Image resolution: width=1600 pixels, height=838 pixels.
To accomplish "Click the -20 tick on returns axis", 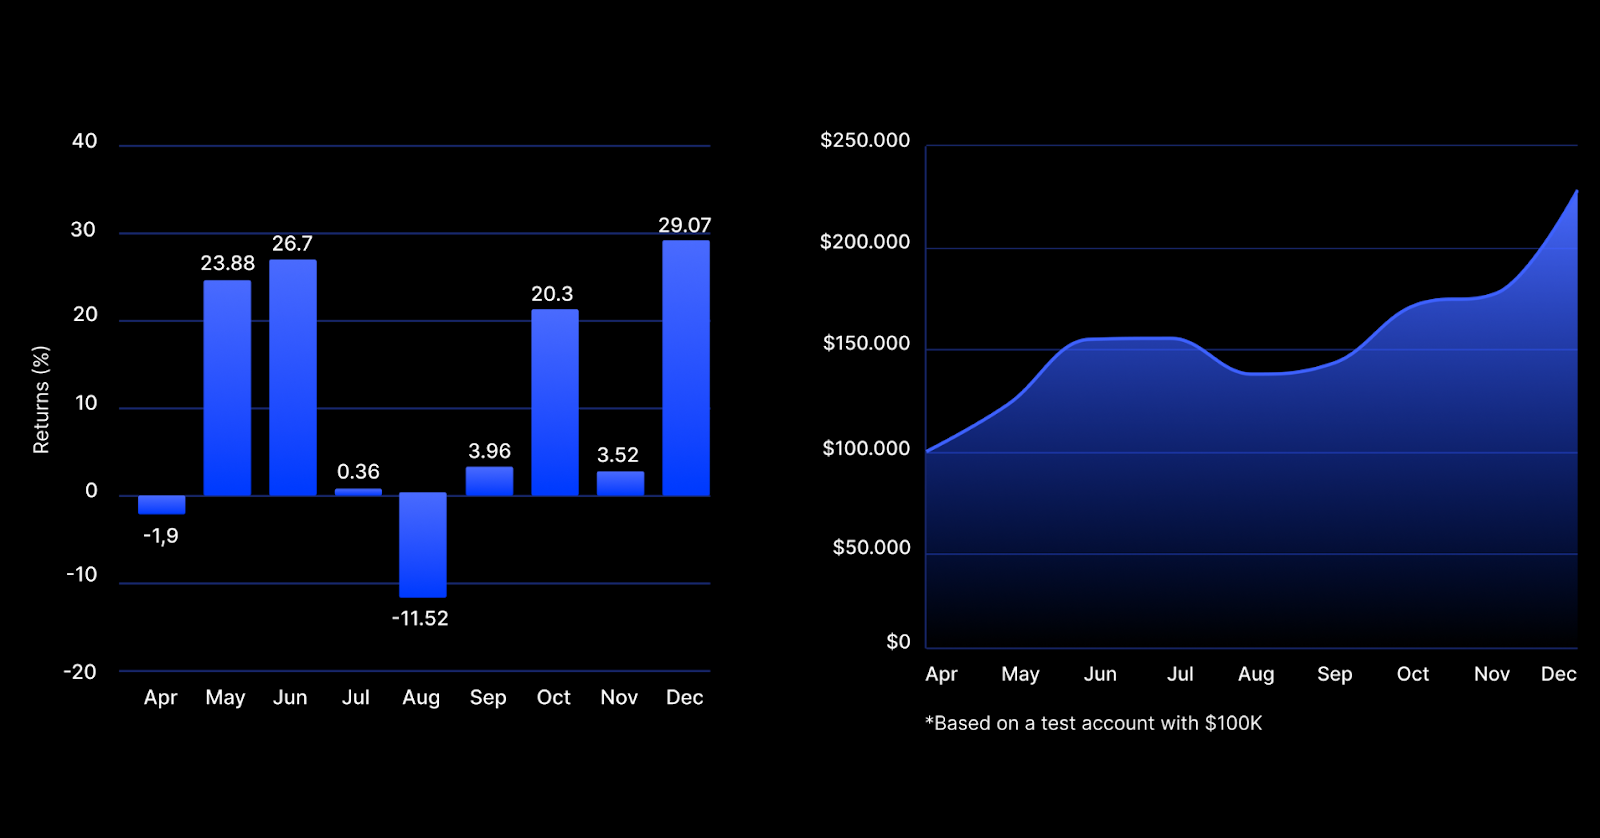I will (x=80, y=672).
